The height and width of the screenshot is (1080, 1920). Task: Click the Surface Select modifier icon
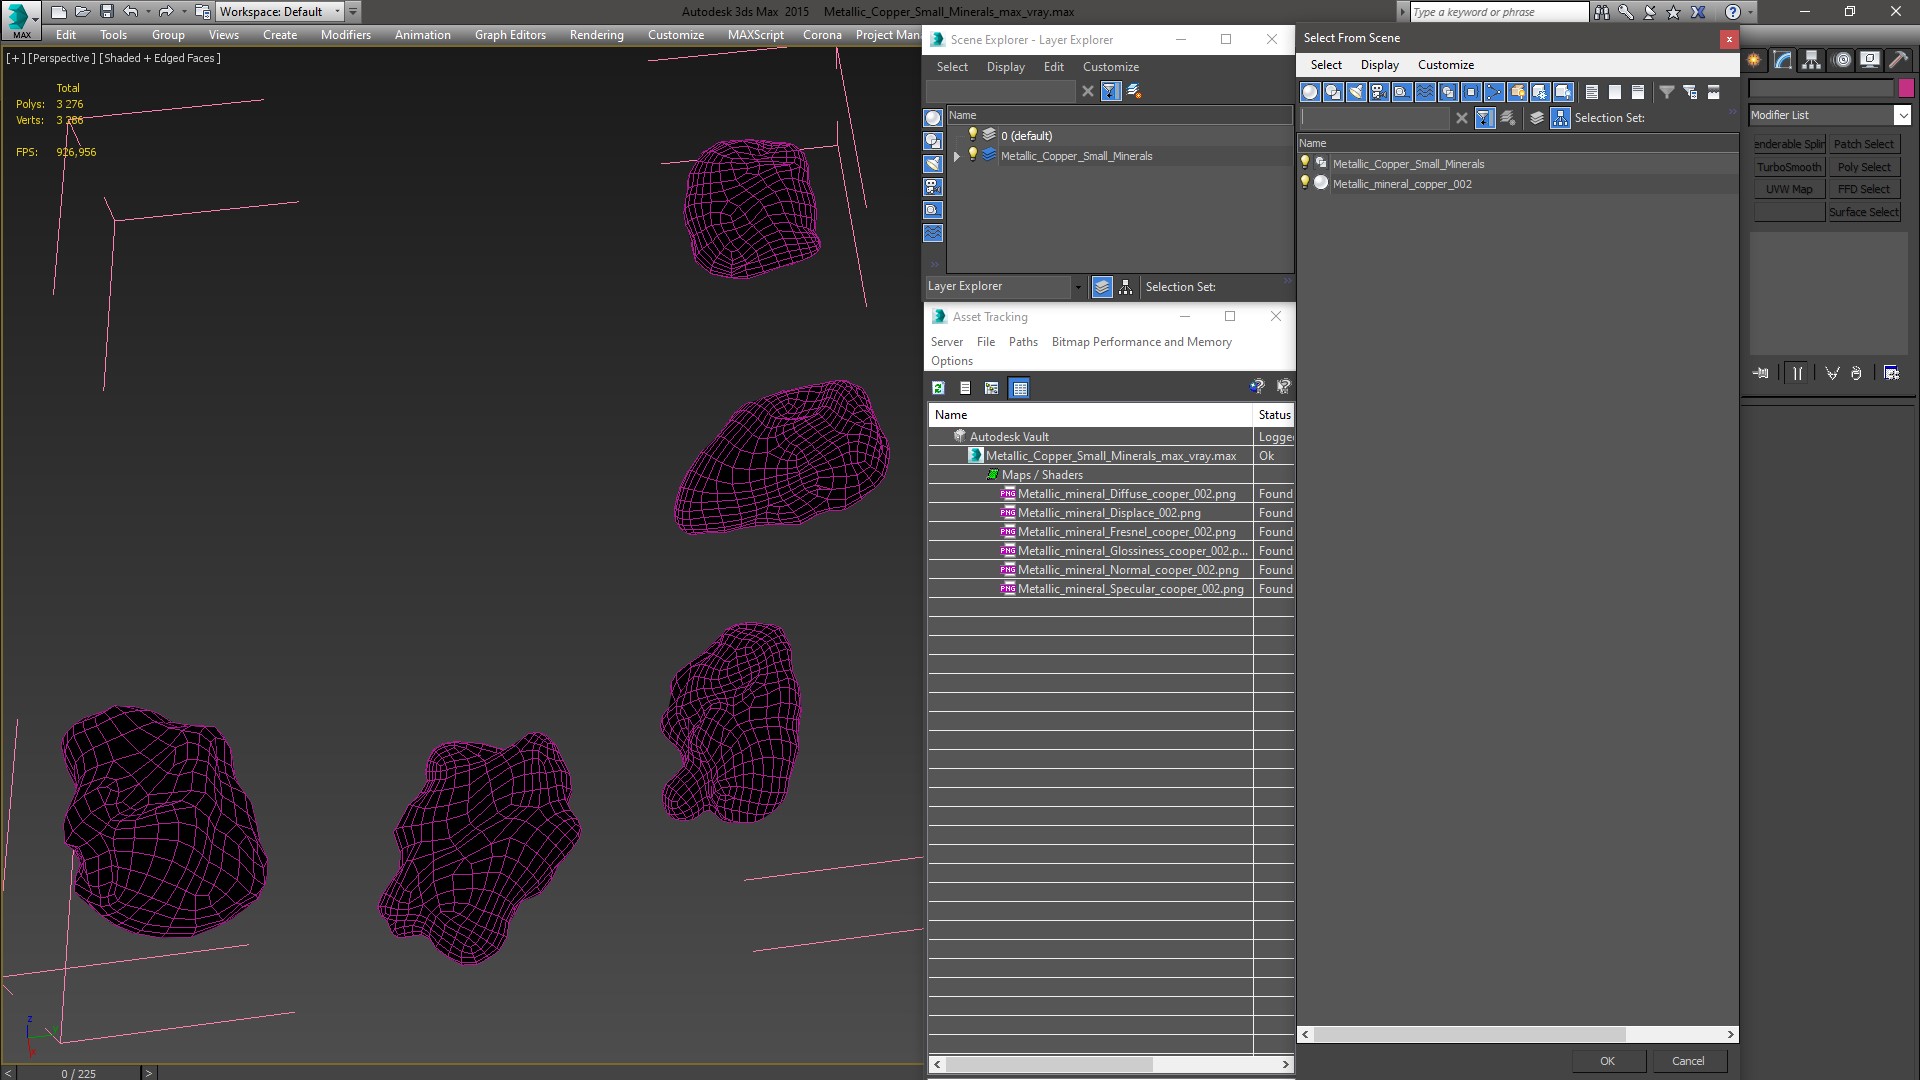click(1863, 212)
